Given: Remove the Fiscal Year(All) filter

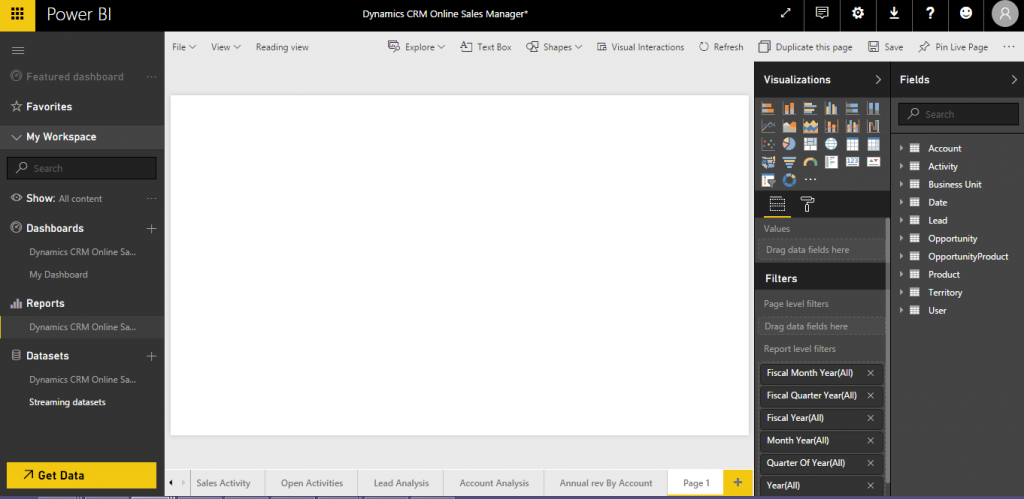Looking at the screenshot, I should coord(870,418).
